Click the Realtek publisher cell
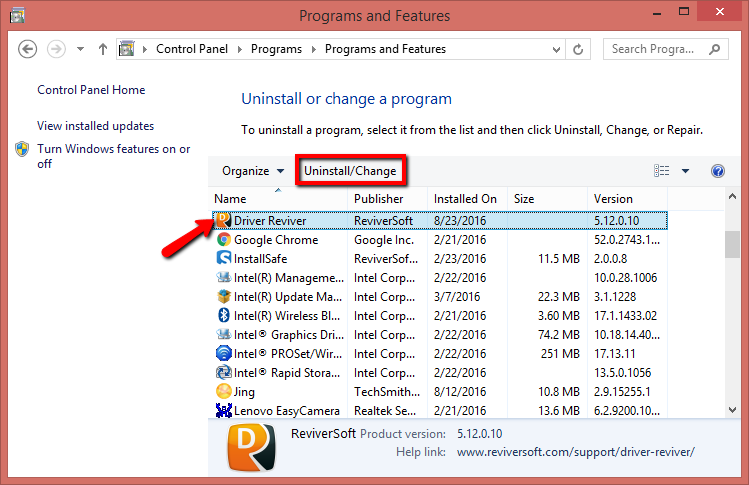 coord(385,411)
